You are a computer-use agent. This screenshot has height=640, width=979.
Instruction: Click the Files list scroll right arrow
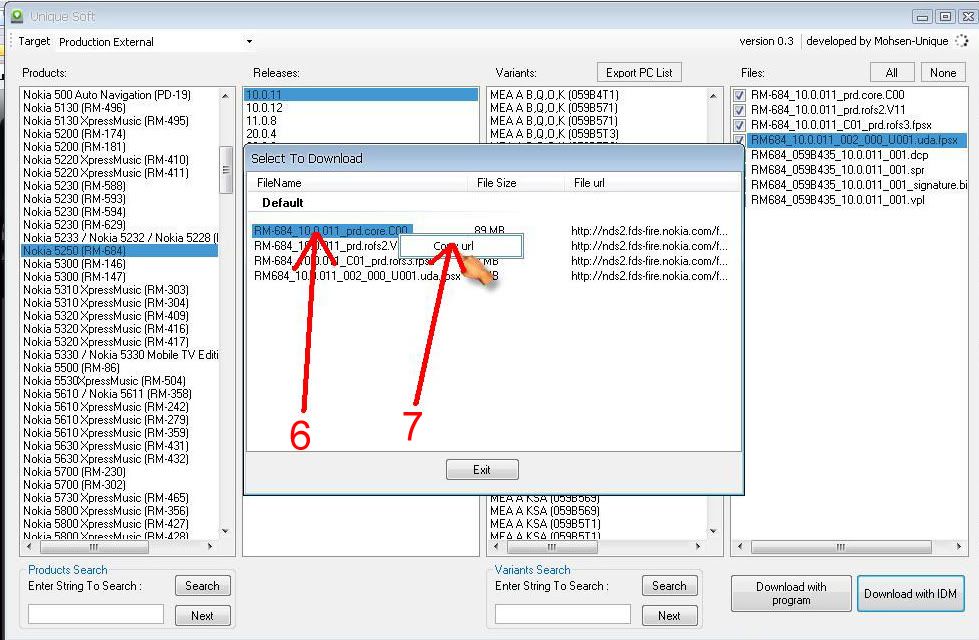click(959, 547)
